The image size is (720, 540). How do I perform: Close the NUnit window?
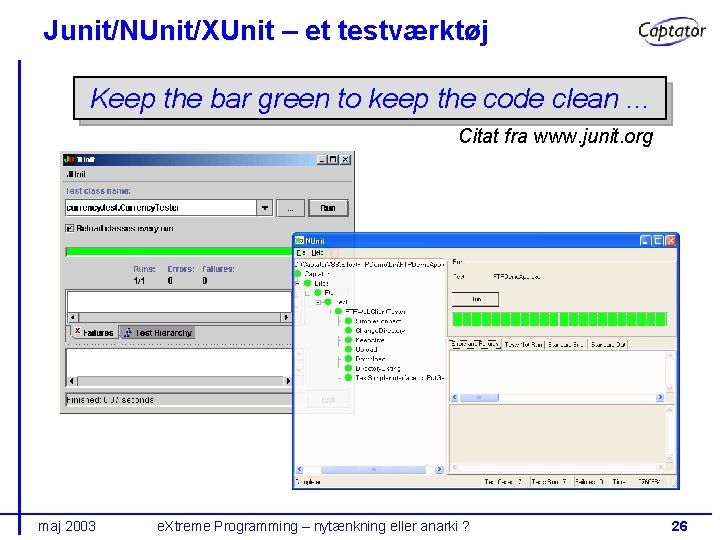click(670, 241)
